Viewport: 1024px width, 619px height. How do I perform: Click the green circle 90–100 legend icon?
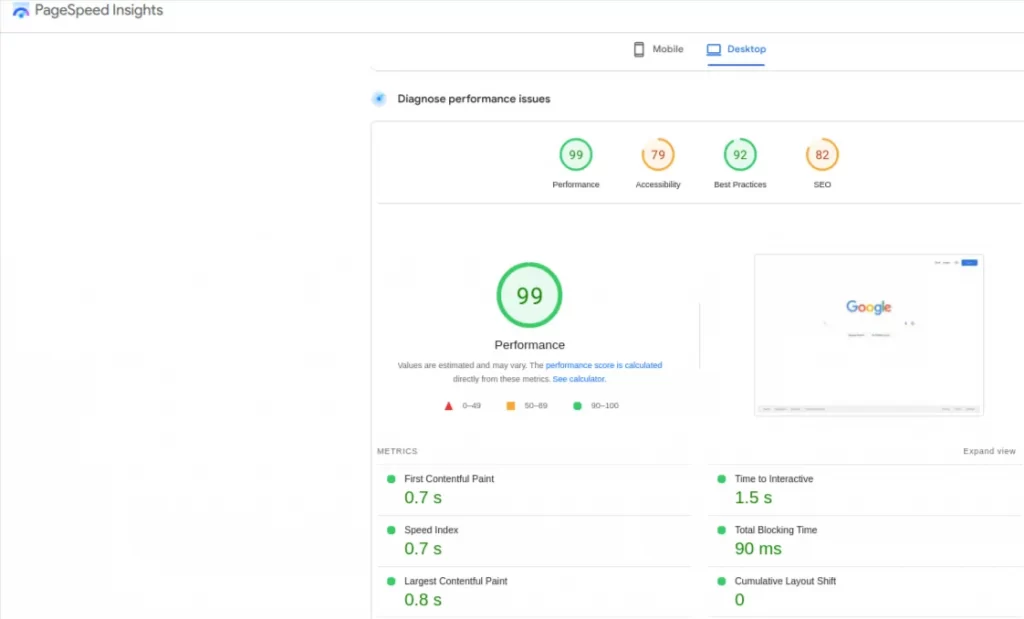coord(577,405)
